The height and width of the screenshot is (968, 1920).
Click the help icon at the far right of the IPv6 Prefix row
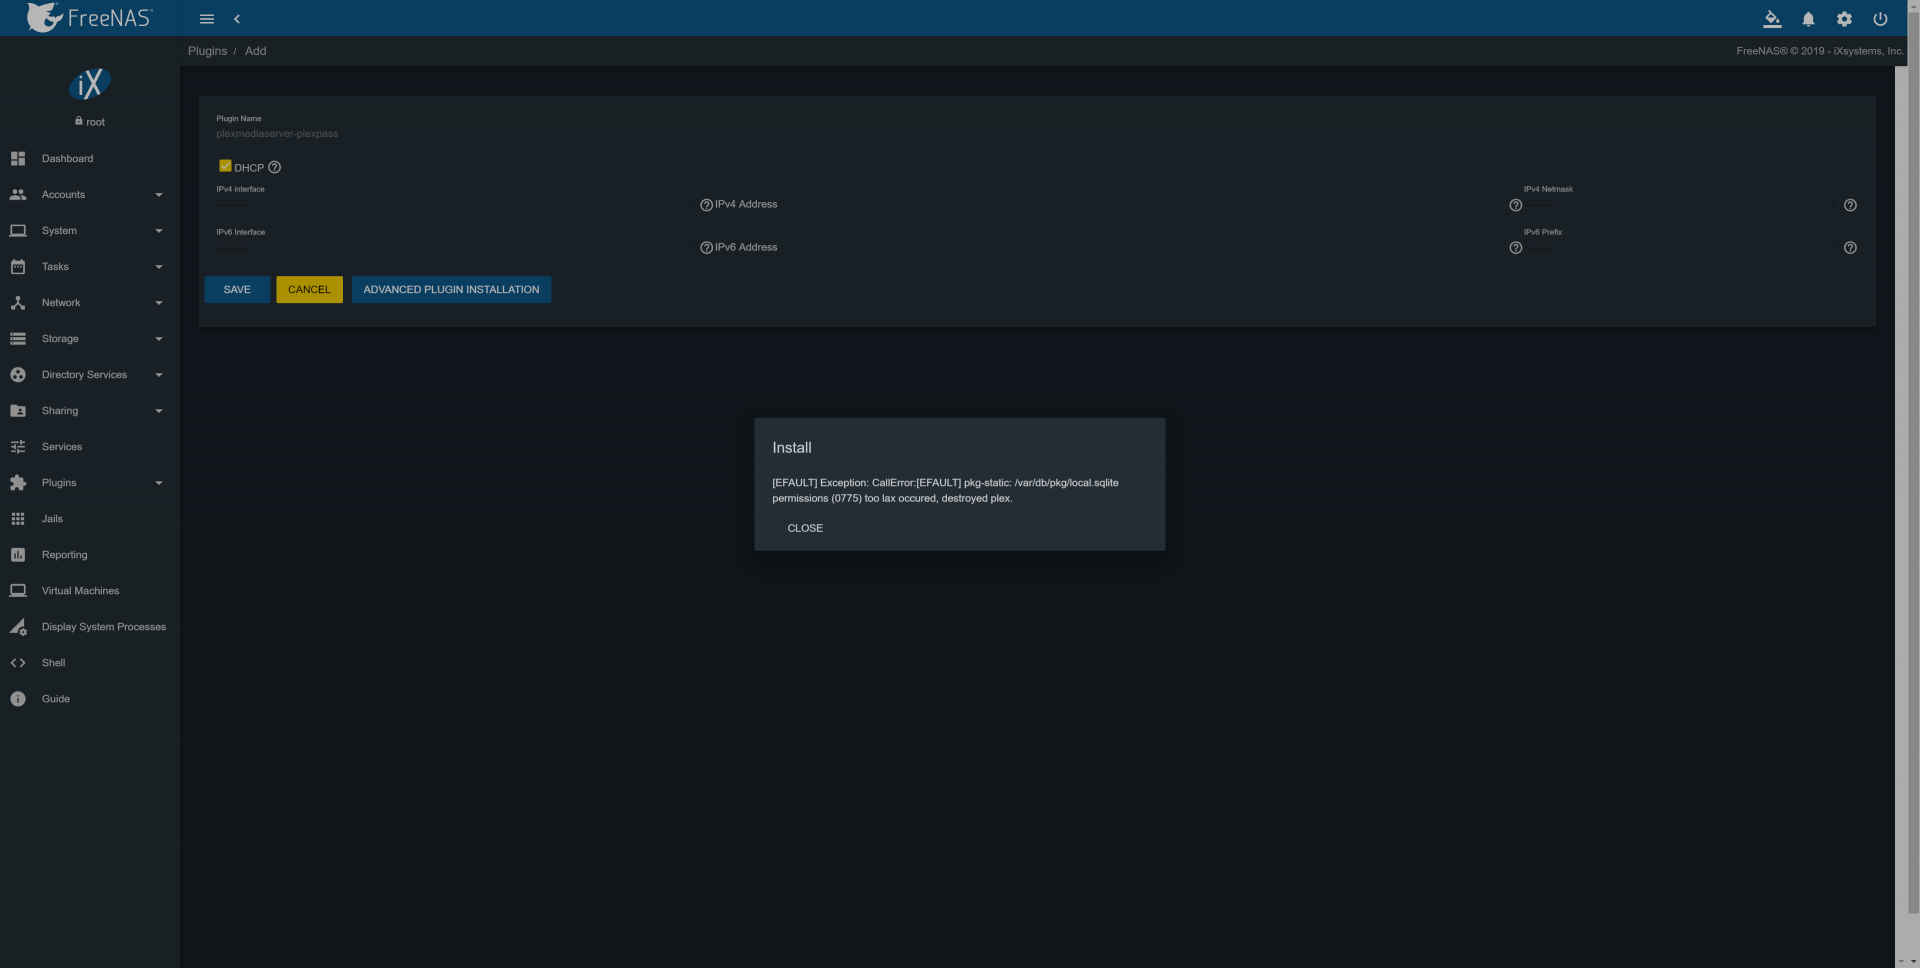[x=1850, y=248]
